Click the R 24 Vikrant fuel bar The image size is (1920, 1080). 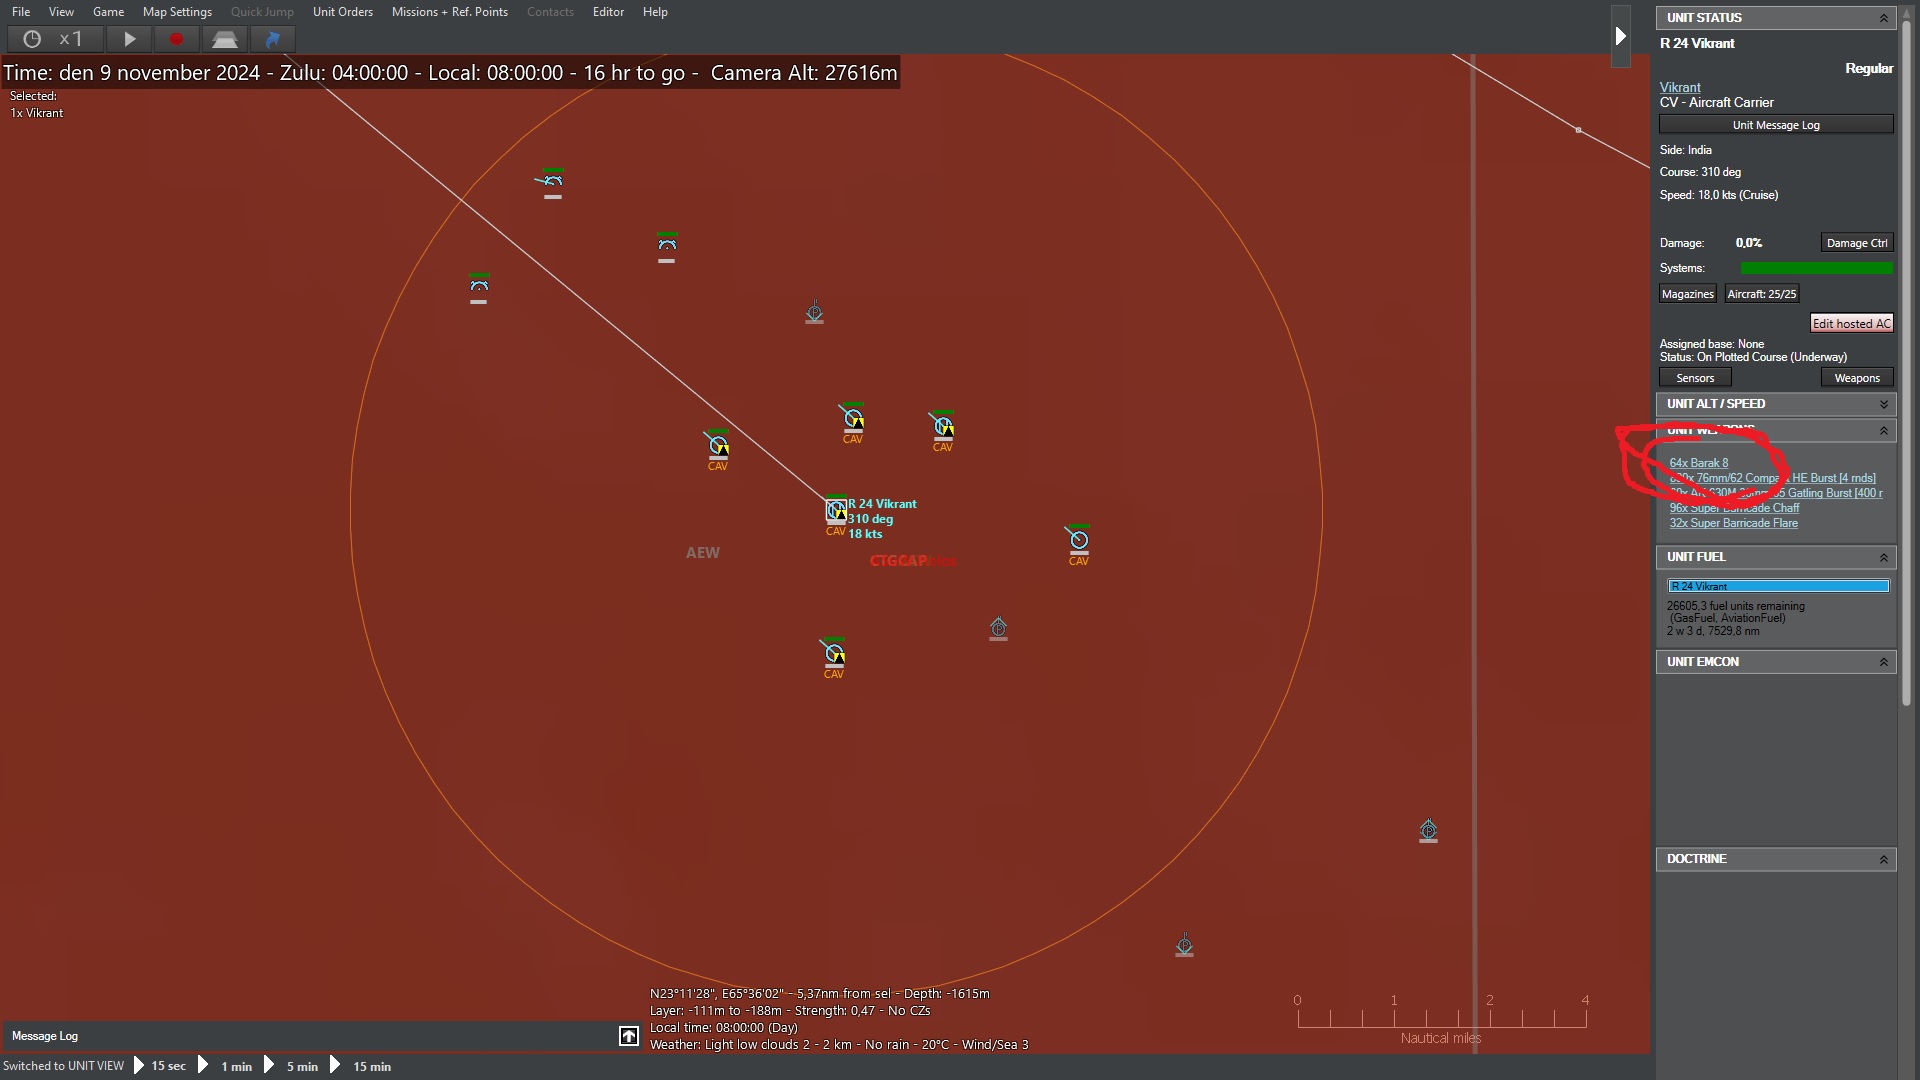pos(1777,586)
